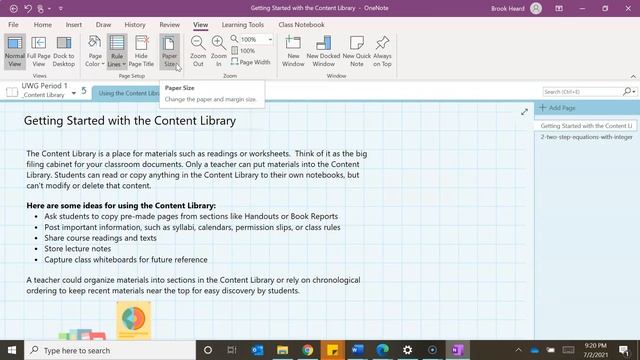Open Page Color options
640x360 pixels.
coord(95,51)
